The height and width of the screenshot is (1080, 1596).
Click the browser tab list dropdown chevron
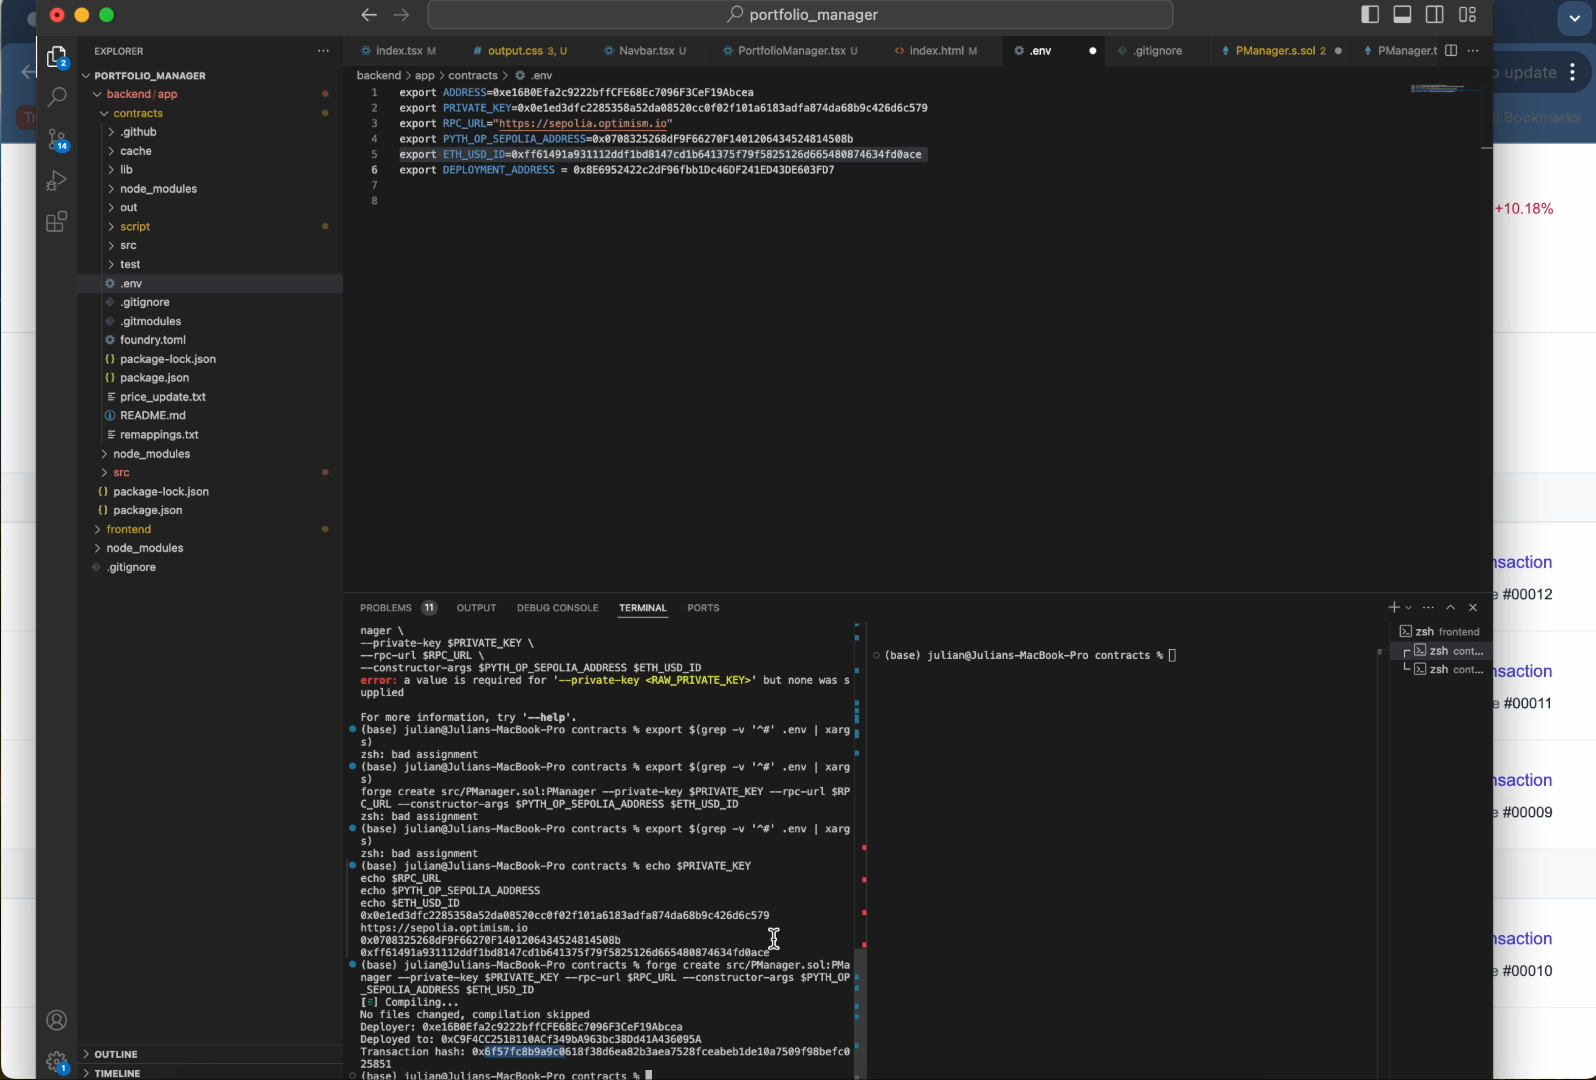coord(1575,18)
